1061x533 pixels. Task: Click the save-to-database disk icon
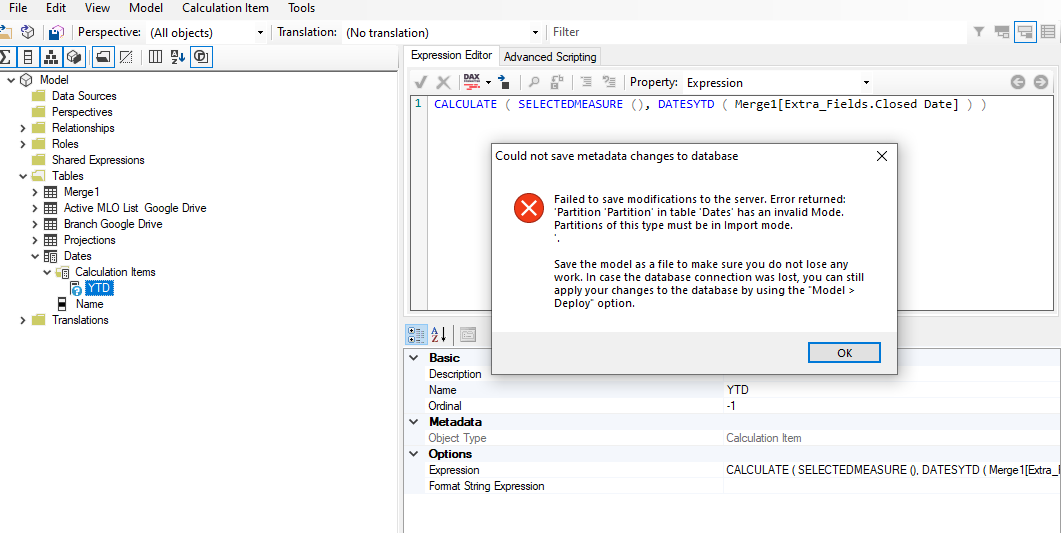coord(57,32)
